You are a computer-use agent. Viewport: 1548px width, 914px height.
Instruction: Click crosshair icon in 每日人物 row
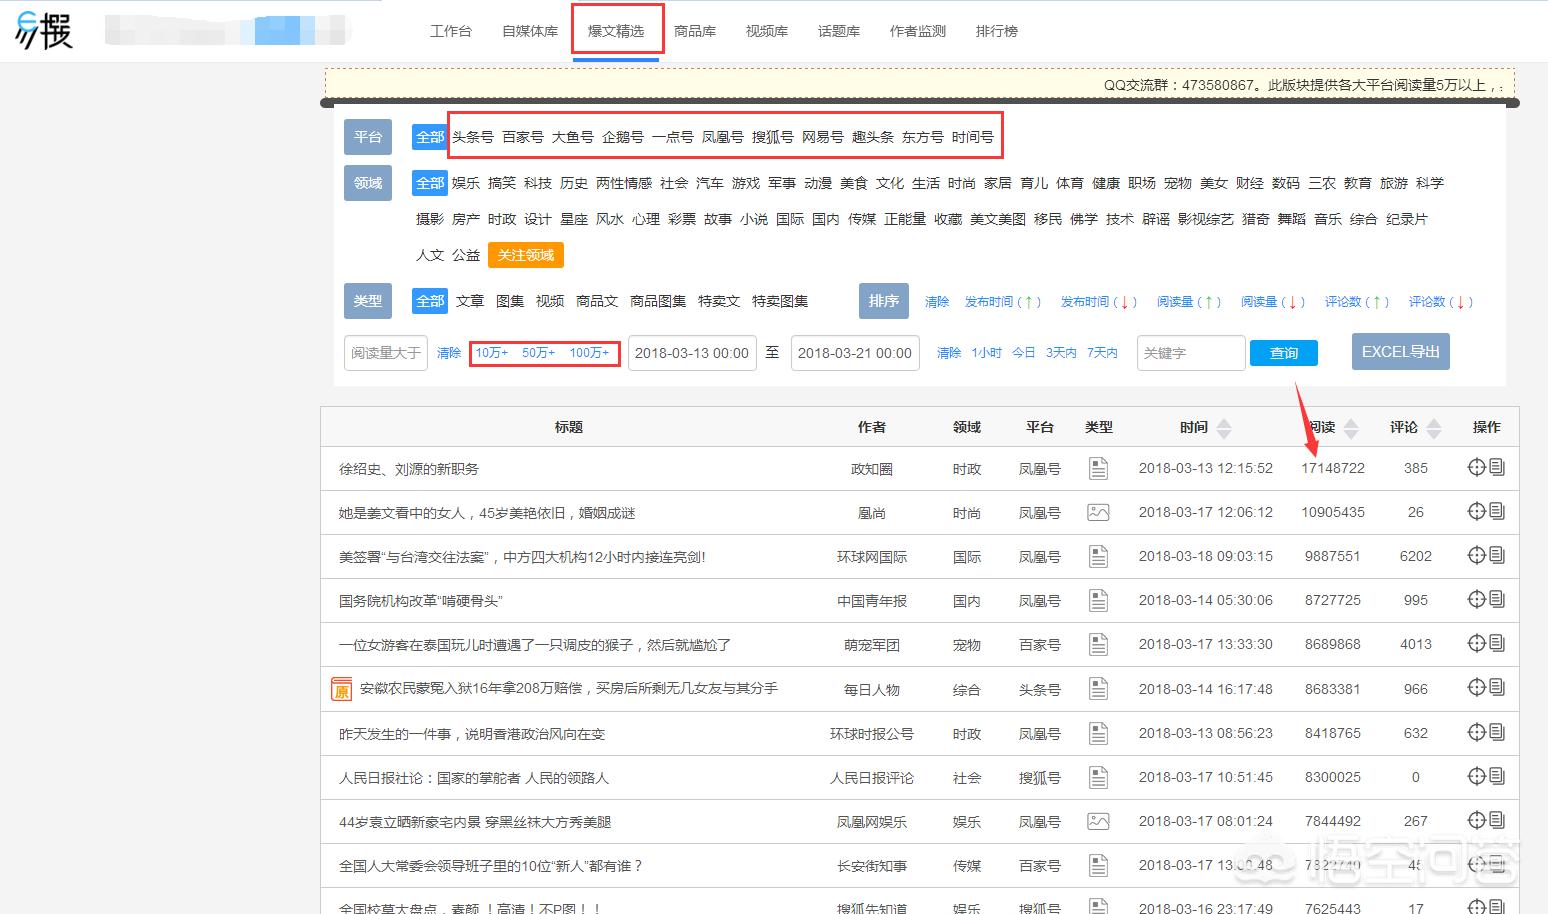click(x=1476, y=687)
